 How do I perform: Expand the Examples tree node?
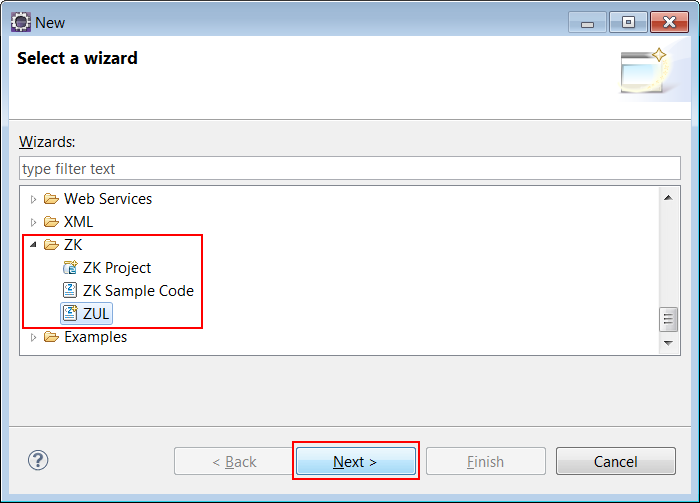pyautogui.click(x=33, y=337)
